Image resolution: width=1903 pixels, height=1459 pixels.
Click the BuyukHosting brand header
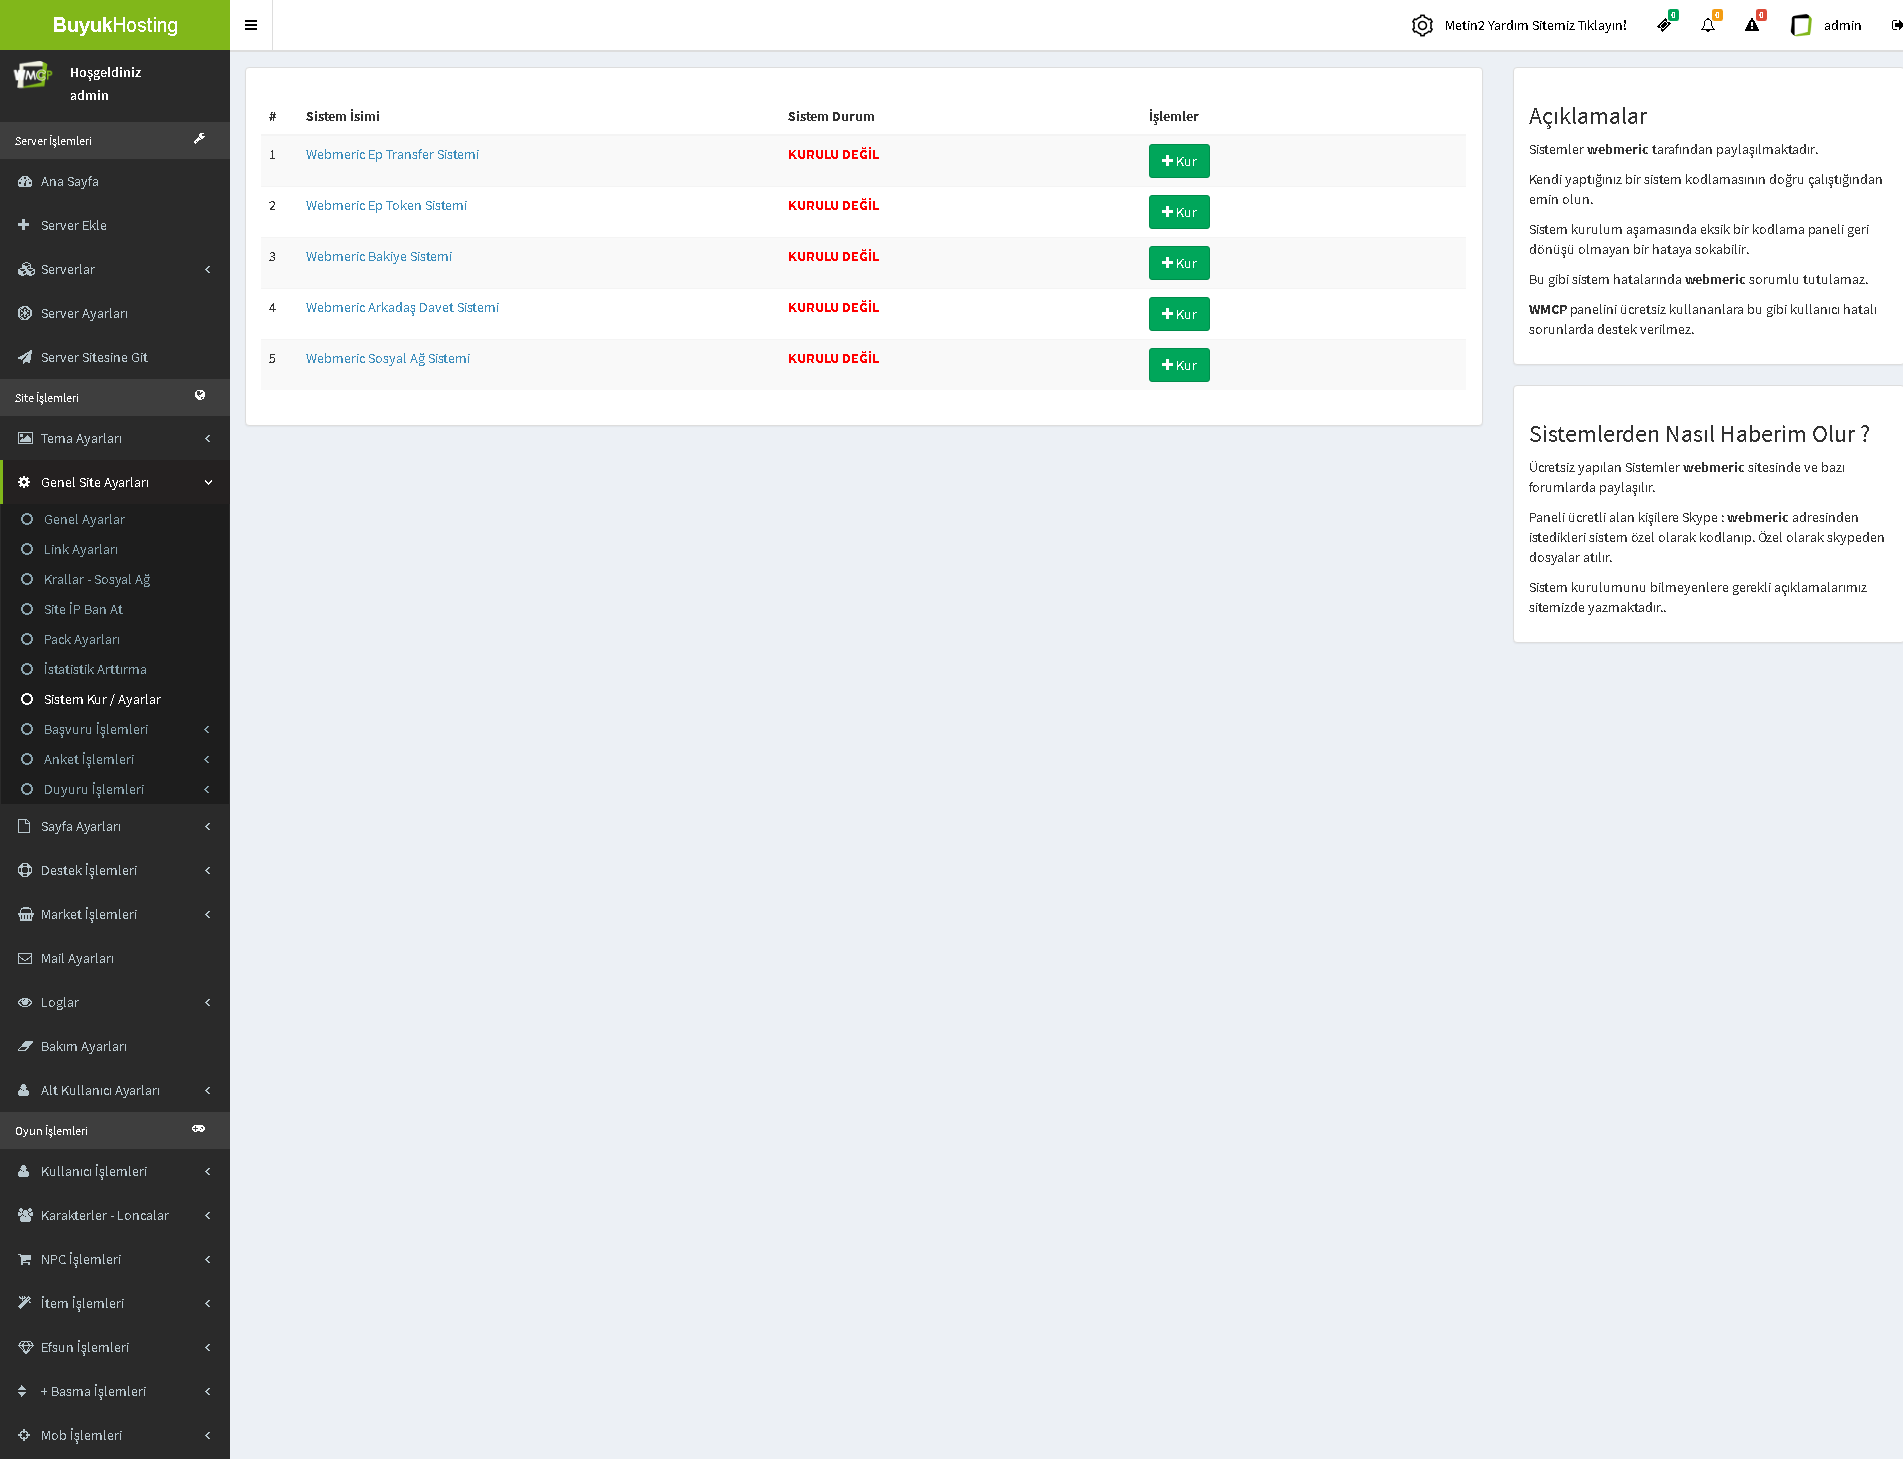point(115,25)
